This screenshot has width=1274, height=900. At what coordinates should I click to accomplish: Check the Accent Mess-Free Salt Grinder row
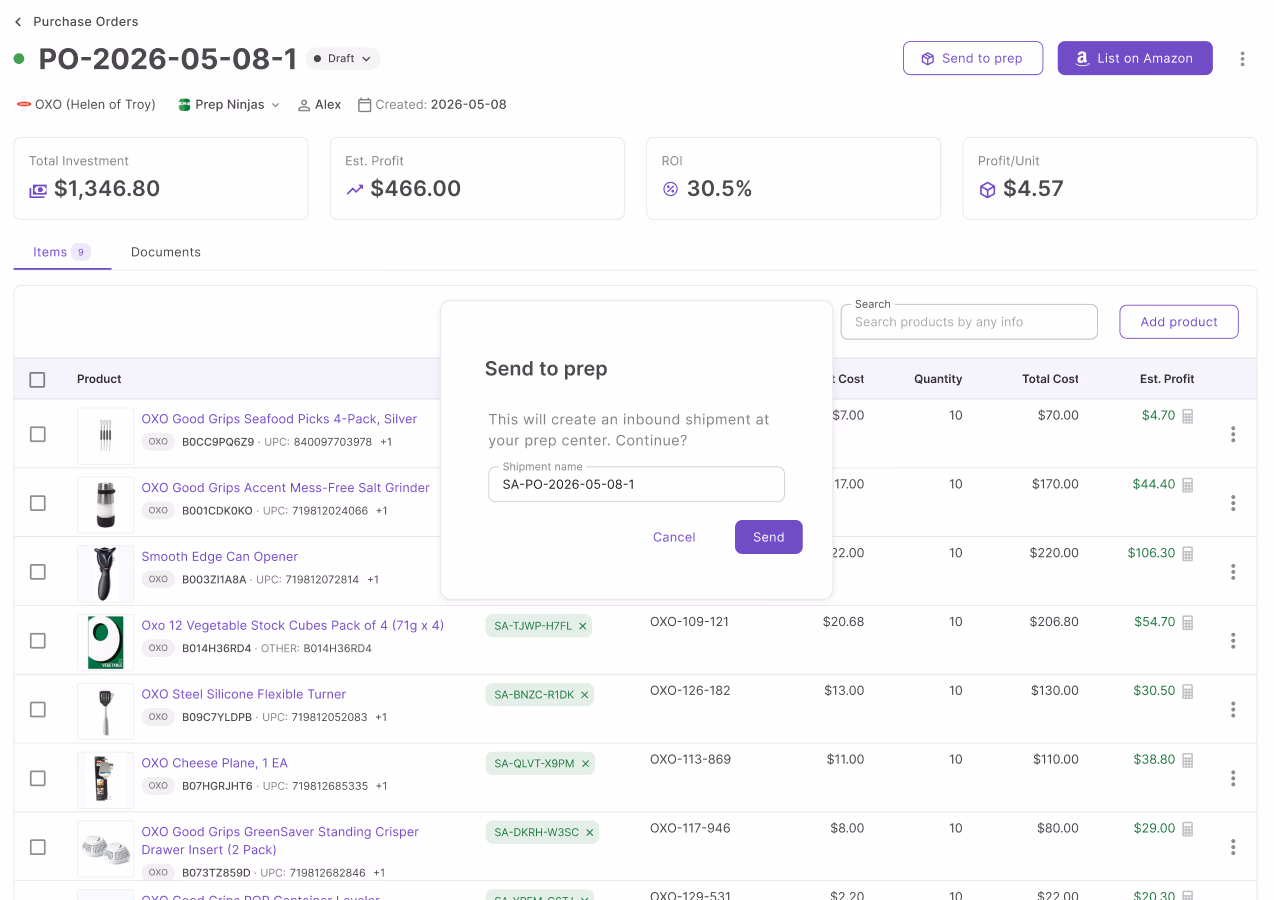37,504
